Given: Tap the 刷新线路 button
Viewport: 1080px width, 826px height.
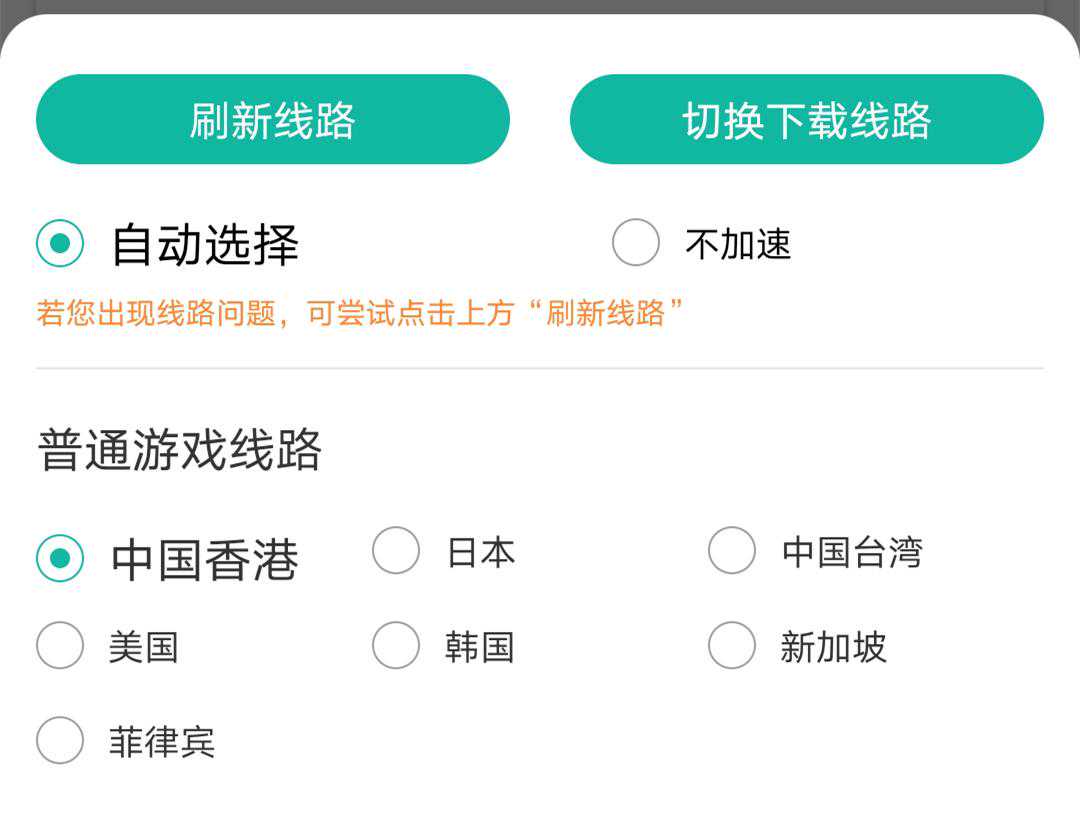Looking at the screenshot, I should click(x=272, y=120).
